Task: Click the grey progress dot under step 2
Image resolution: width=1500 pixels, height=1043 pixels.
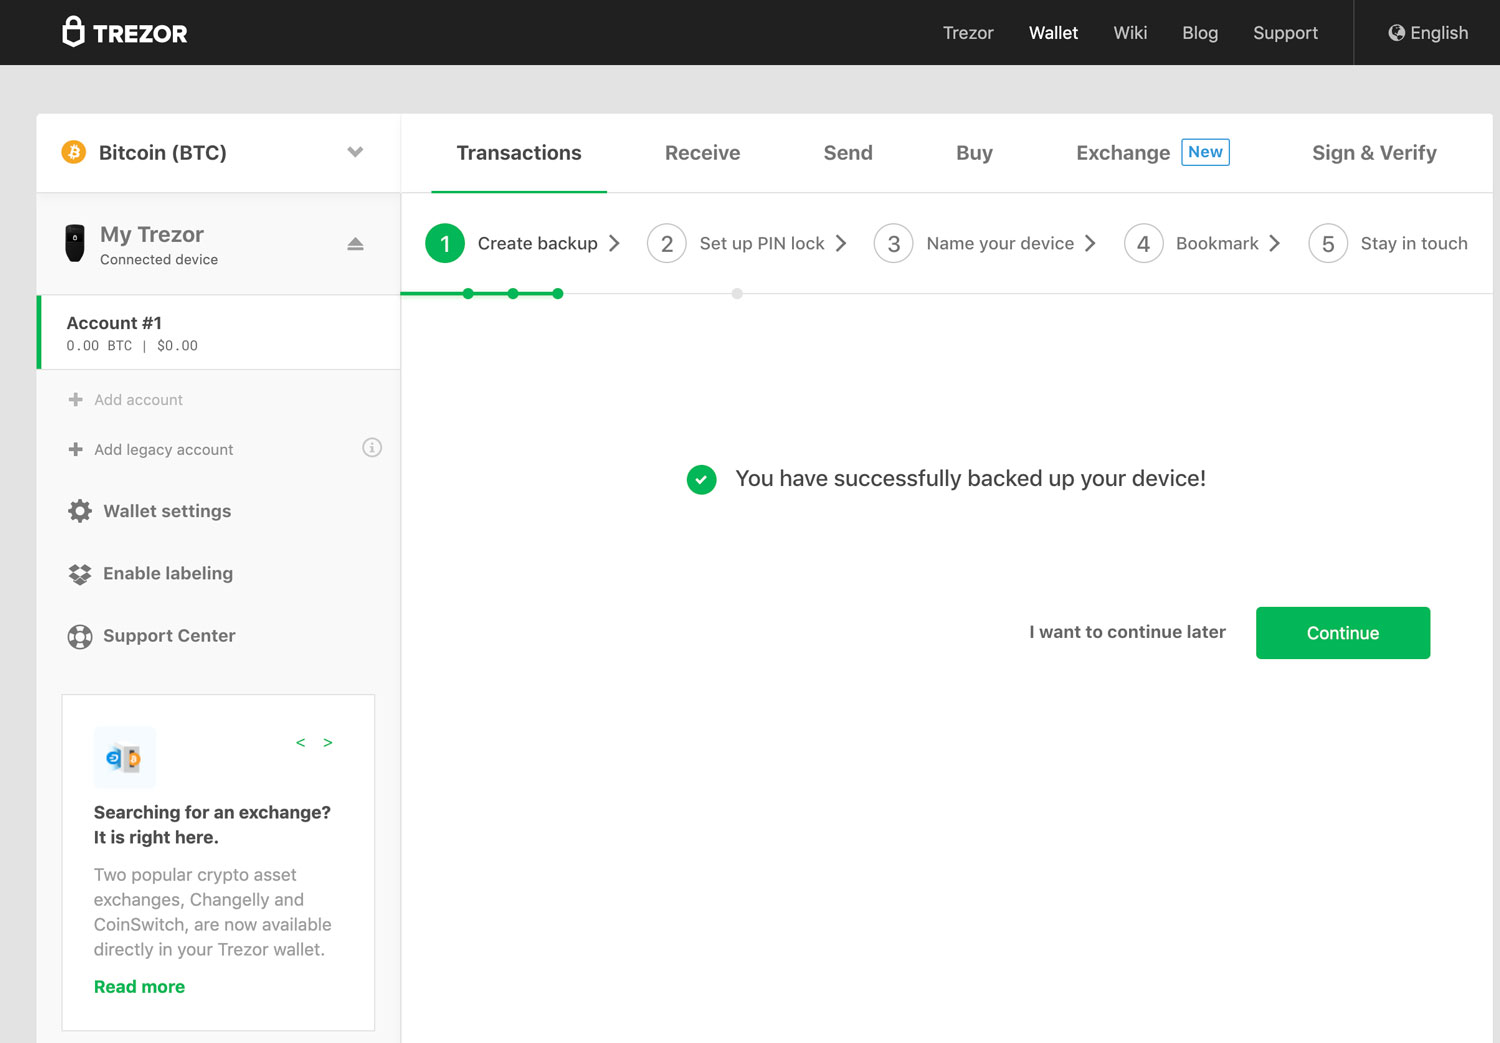Action: (x=737, y=294)
